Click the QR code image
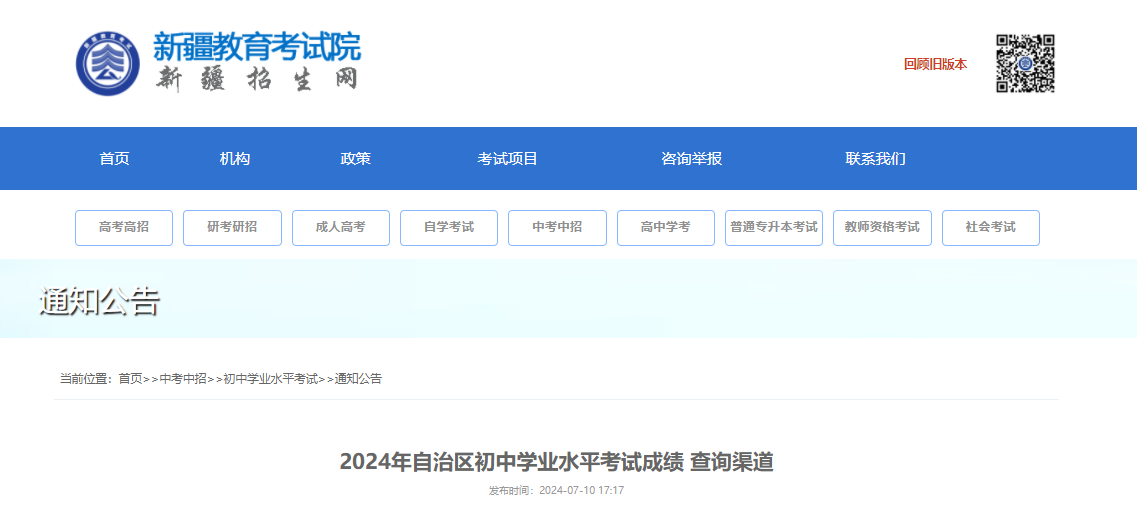1137x515 pixels. (x=1025, y=63)
